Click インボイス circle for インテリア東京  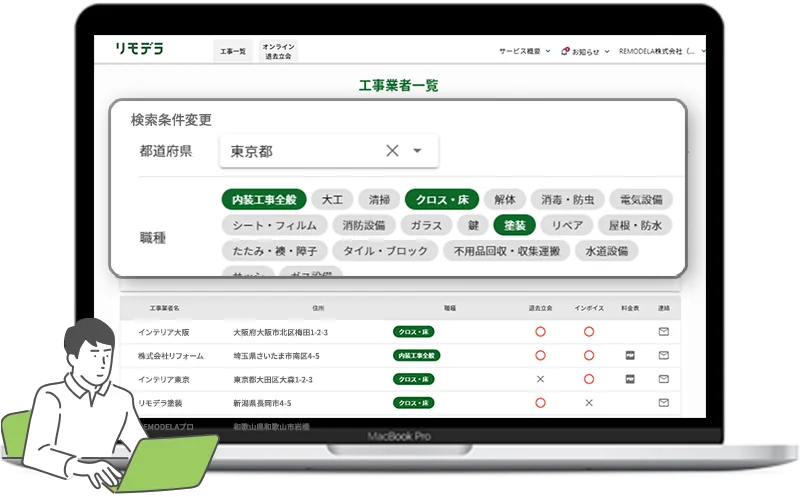point(589,379)
